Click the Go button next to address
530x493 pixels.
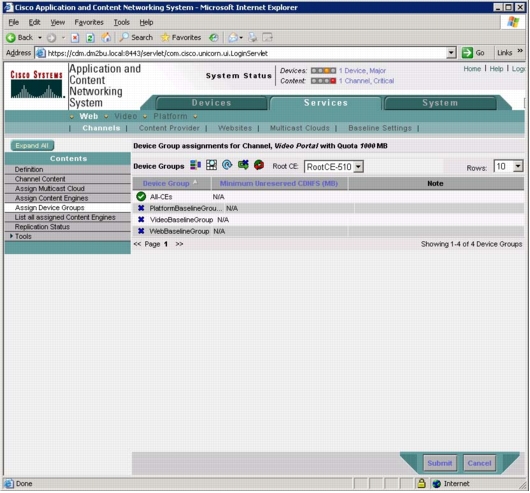pyautogui.click(x=473, y=53)
